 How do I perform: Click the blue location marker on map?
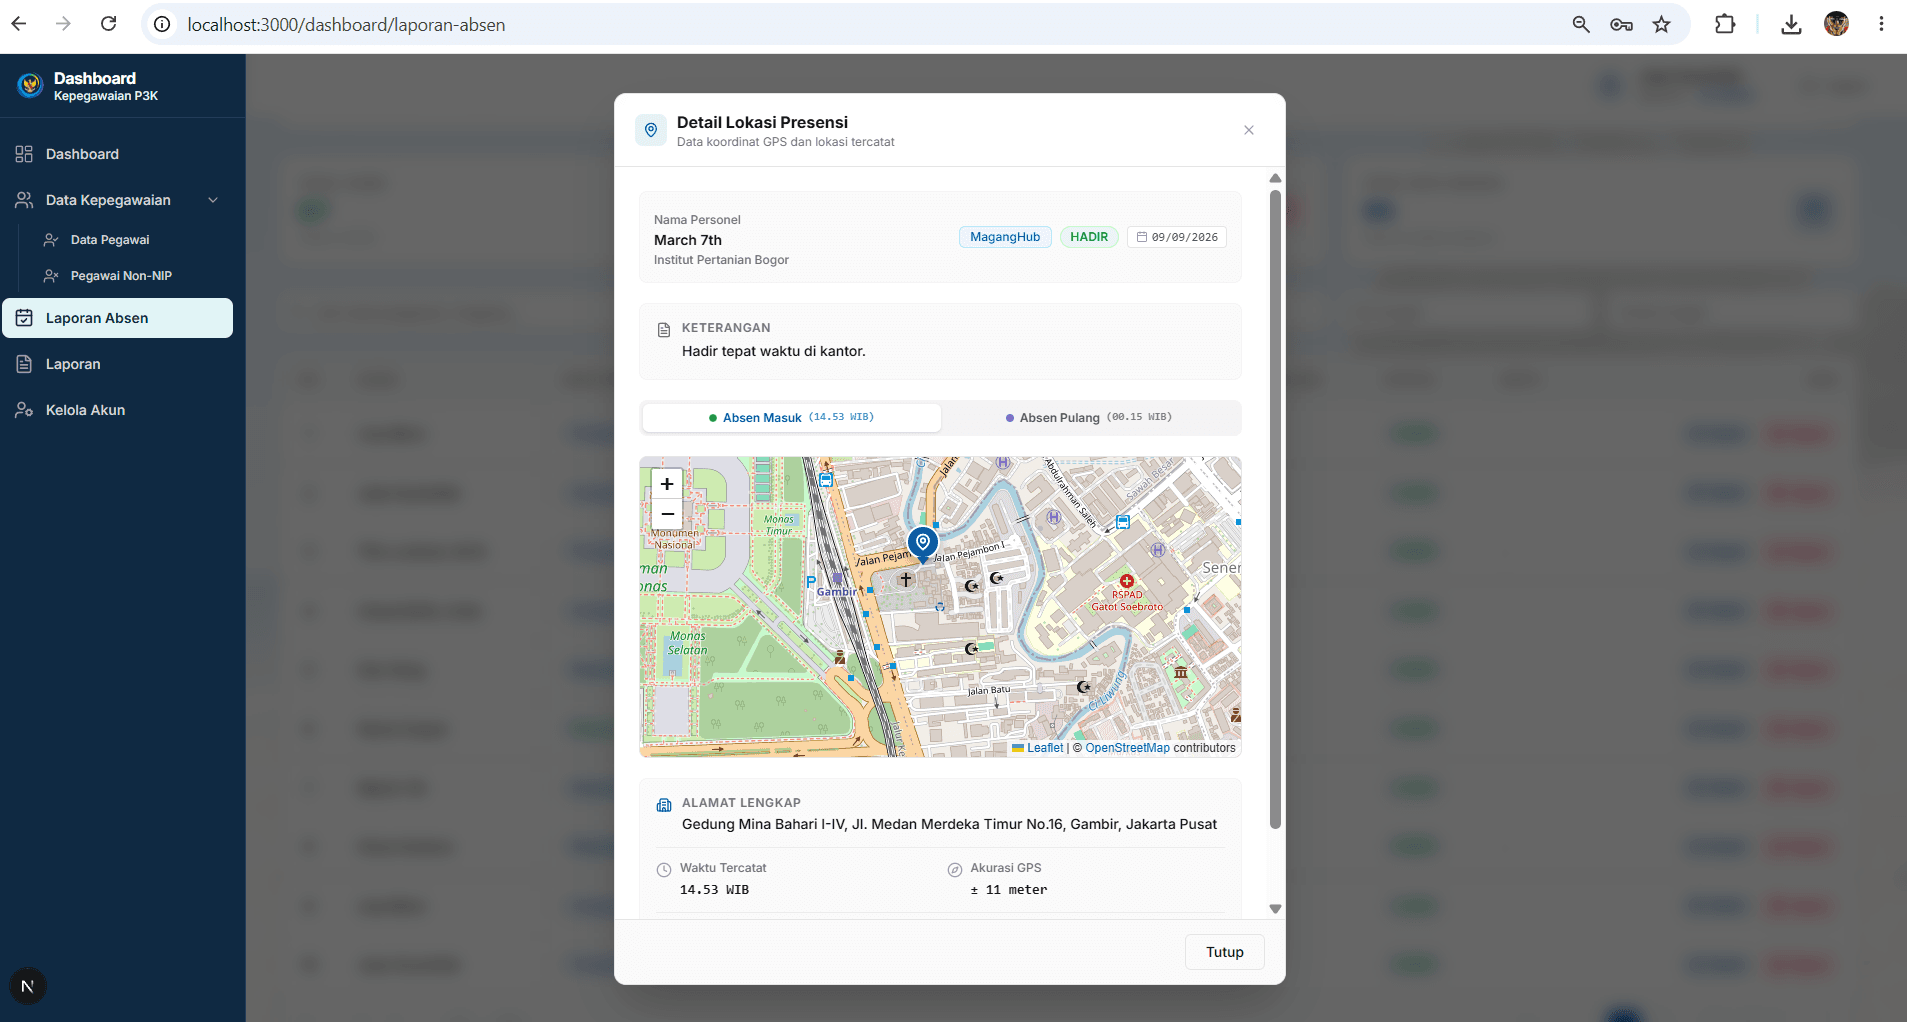click(923, 544)
